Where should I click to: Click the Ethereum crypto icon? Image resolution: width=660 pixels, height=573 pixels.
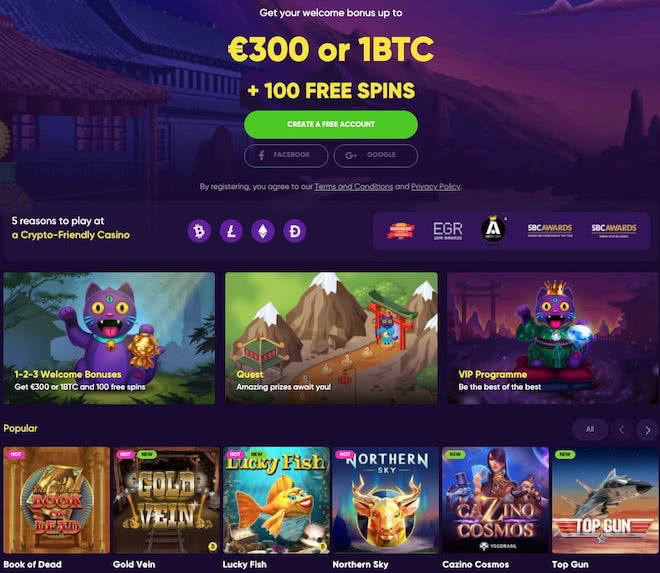coord(263,231)
